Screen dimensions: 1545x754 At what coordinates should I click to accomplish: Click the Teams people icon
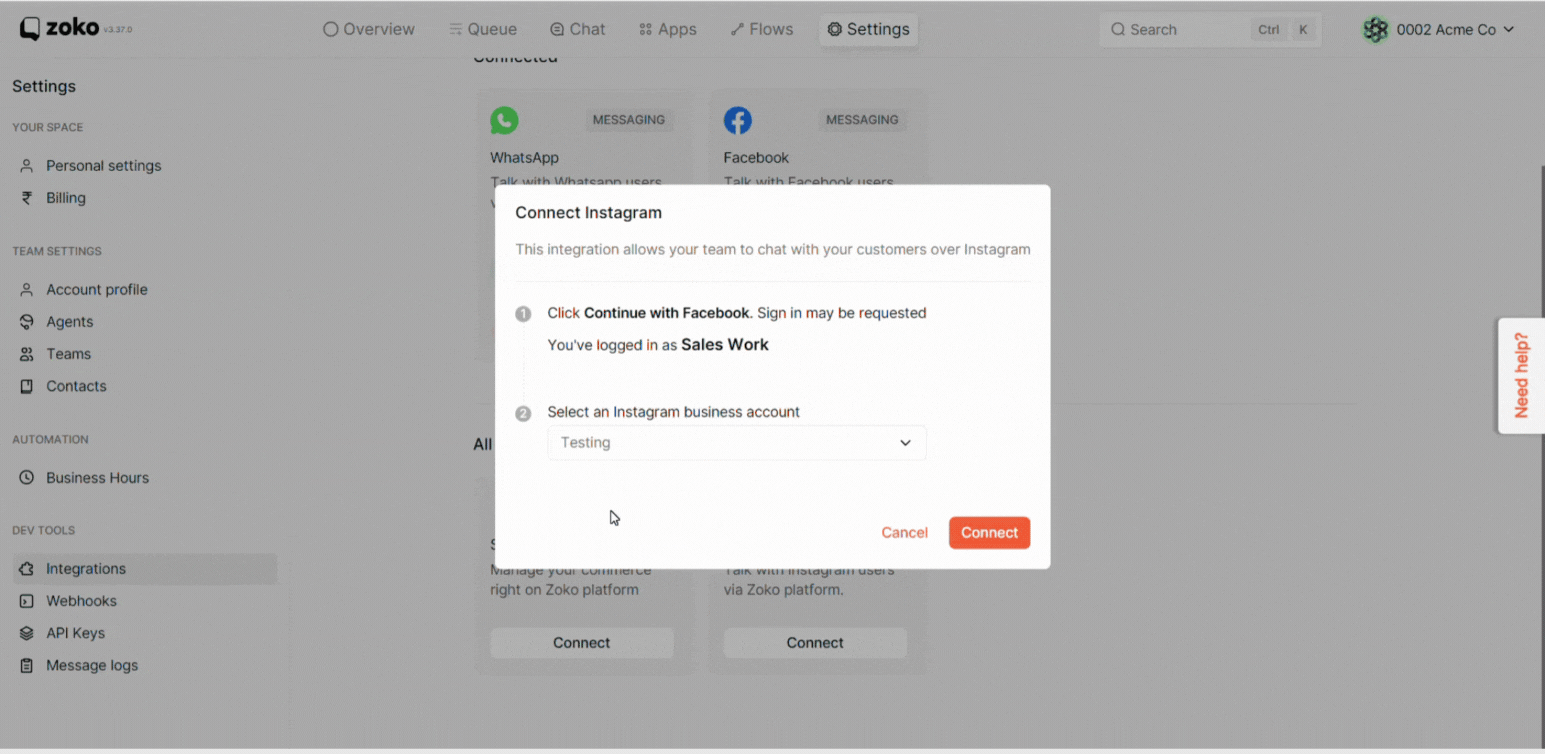tap(27, 354)
